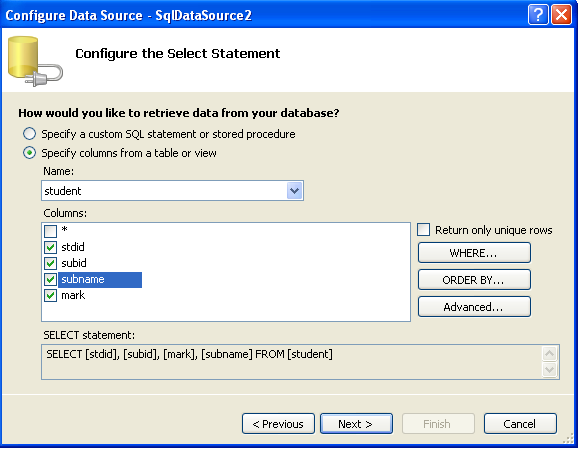The height and width of the screenshot is (449, 579).
Task: Select columns from a table radio option
Action: [30, 153]
